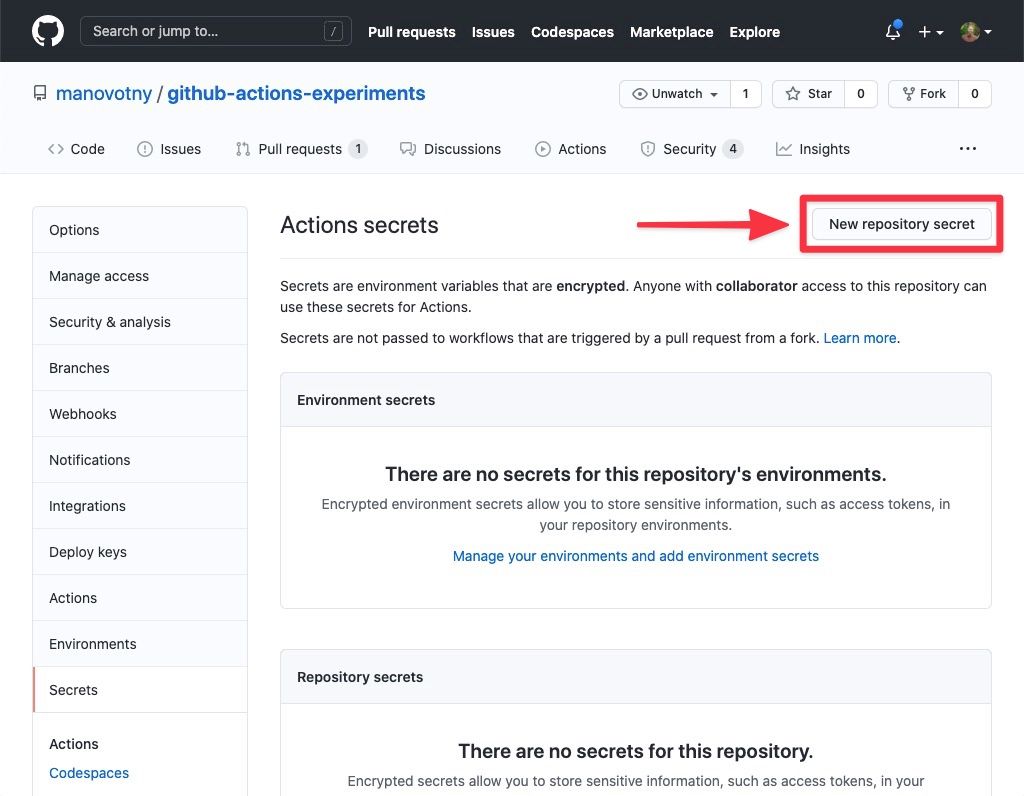
Task: Click the slash shortcut key icon
Action: click(x=333, y=31)
